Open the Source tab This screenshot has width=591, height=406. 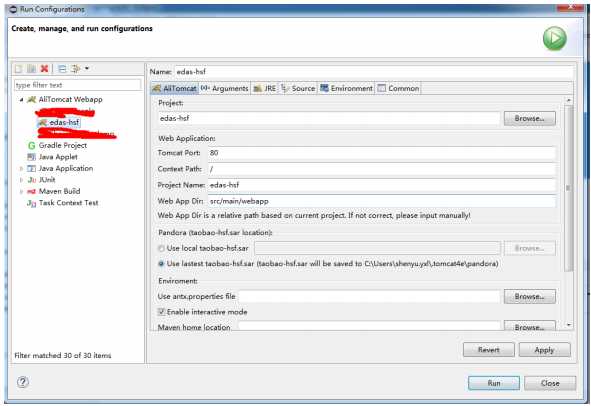[x=298, y=88]
